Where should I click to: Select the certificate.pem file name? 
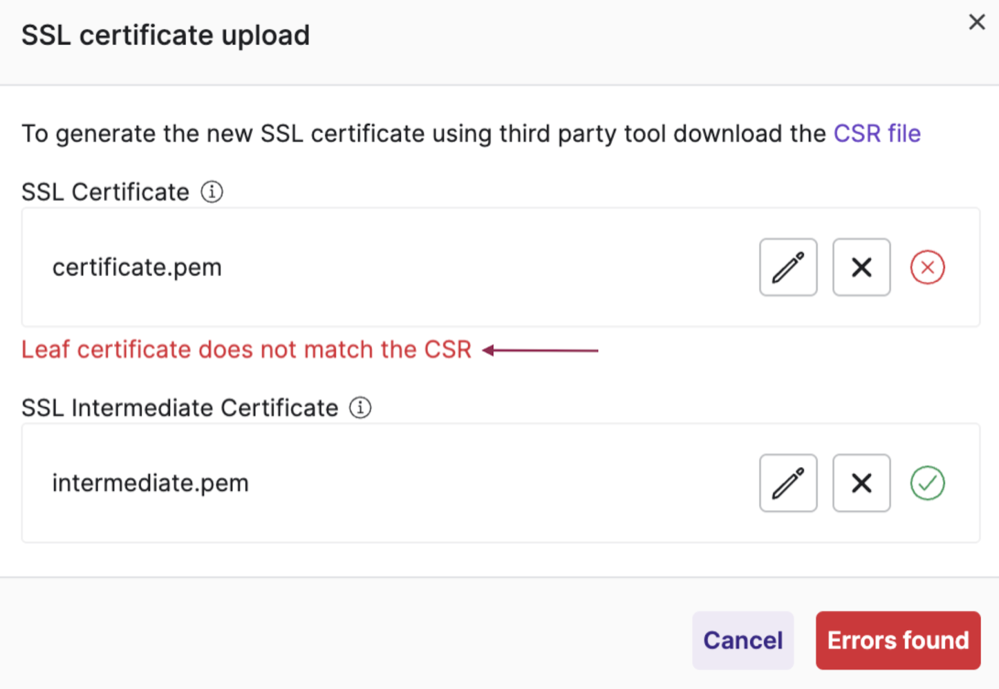137,267
